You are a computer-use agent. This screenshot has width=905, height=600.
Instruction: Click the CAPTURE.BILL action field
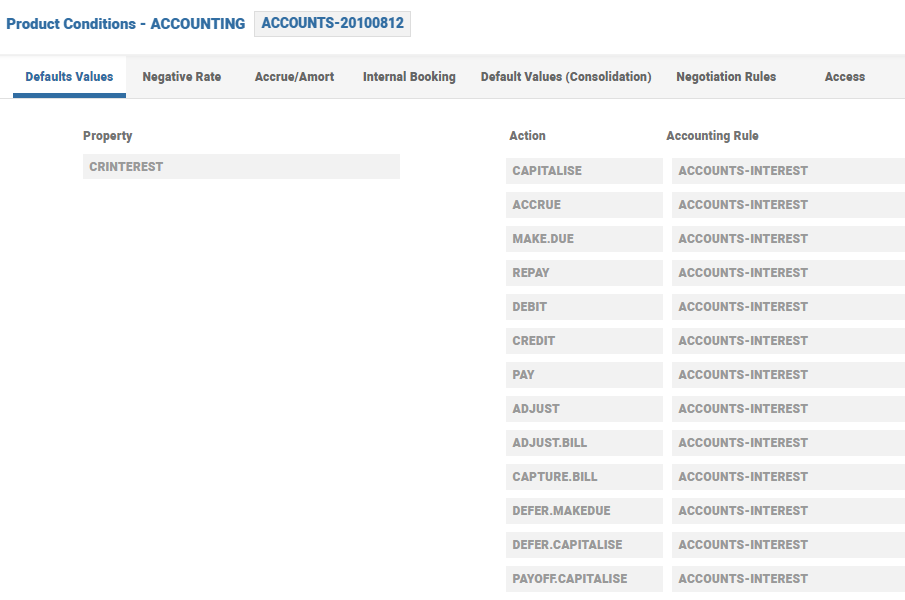[x=584, y=477]
